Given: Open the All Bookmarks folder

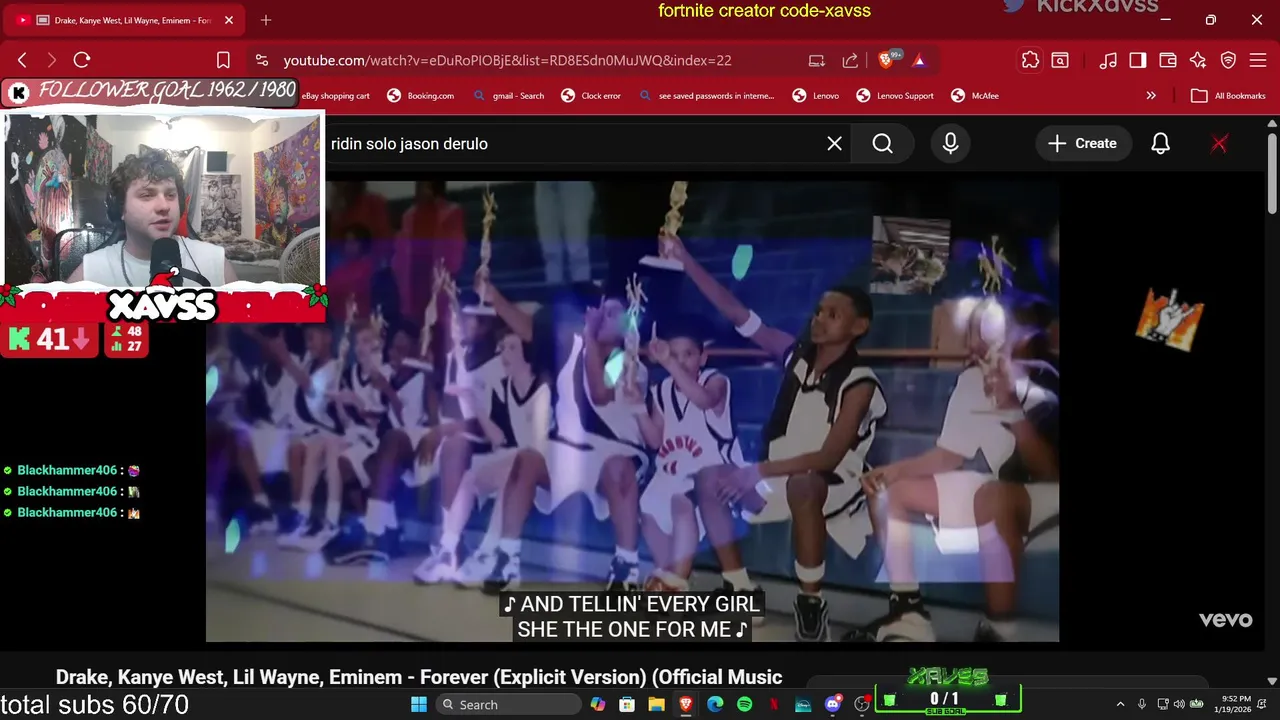Looking at the screenshot, I should [1229, 96].
